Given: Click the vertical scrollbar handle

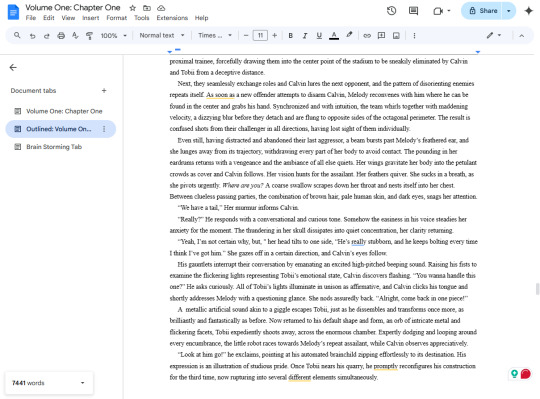Looking at the screenshot, I should (x=537, y=289).
